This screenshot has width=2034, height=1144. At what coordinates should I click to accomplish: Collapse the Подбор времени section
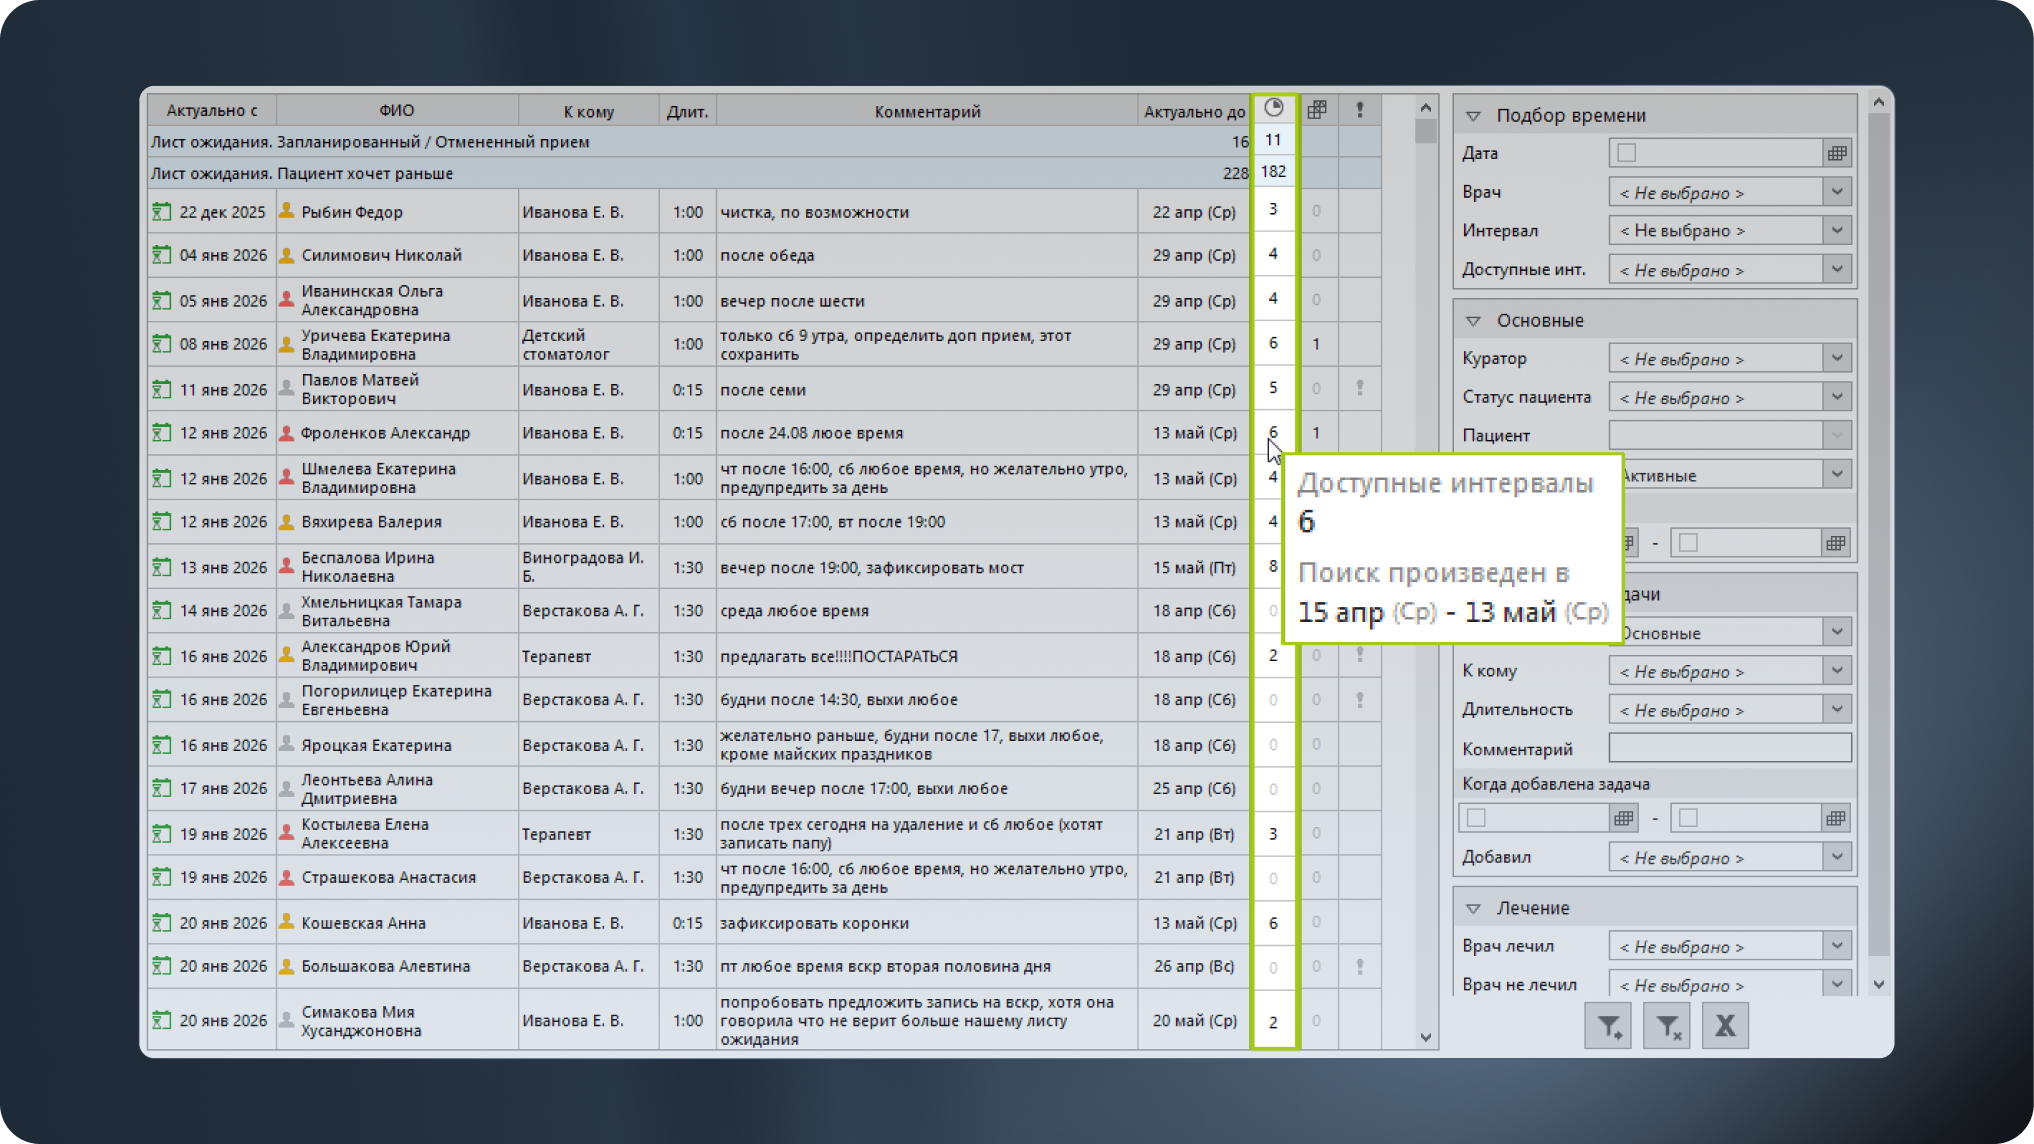point(1473,116)
